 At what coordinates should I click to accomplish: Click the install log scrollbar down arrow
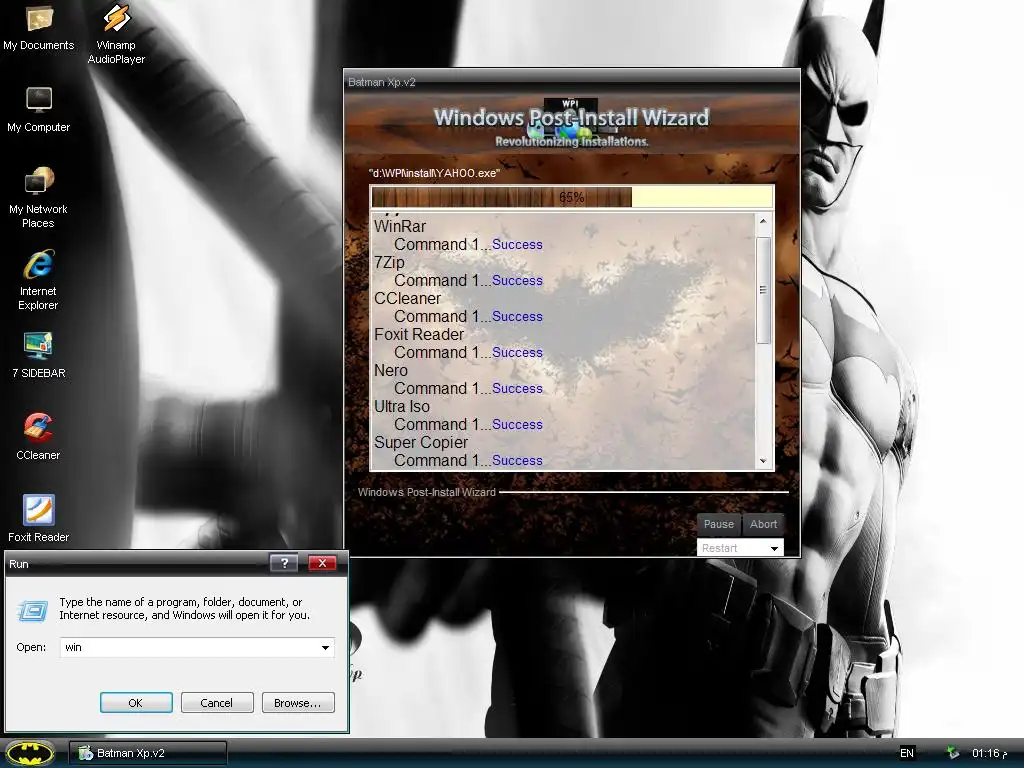763,461
